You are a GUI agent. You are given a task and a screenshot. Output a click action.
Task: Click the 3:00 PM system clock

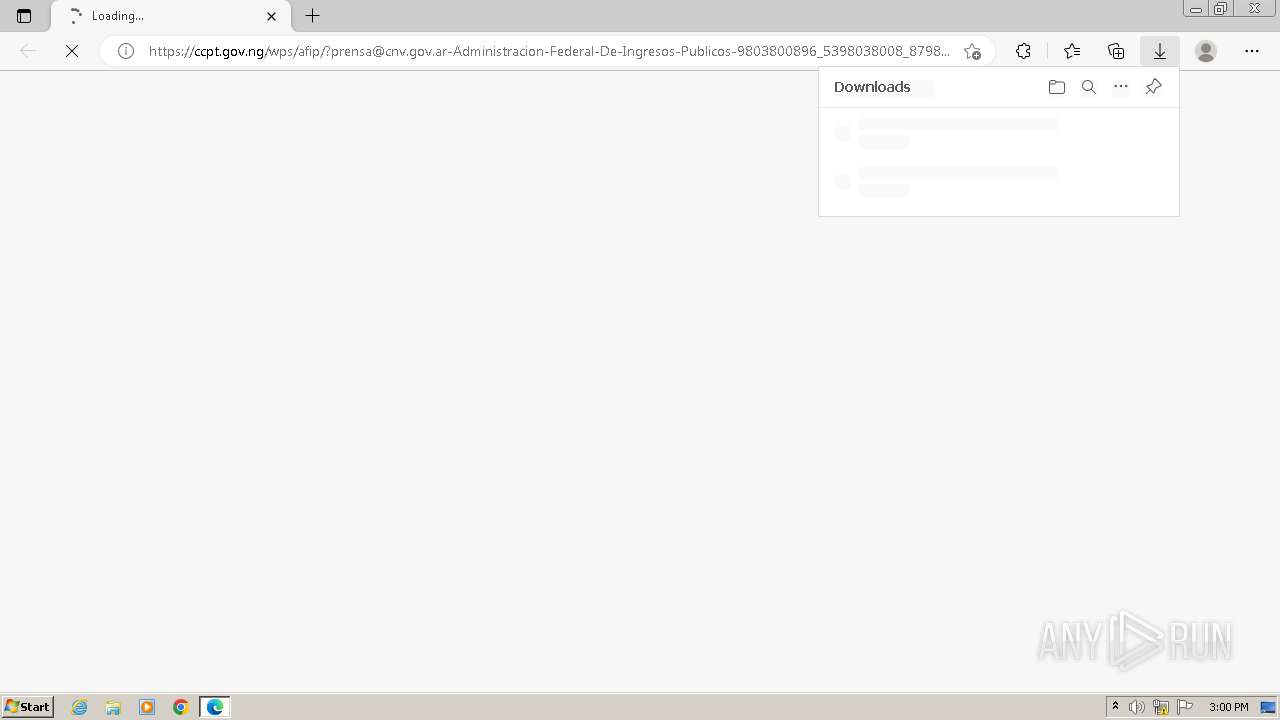coord(1228,707)
